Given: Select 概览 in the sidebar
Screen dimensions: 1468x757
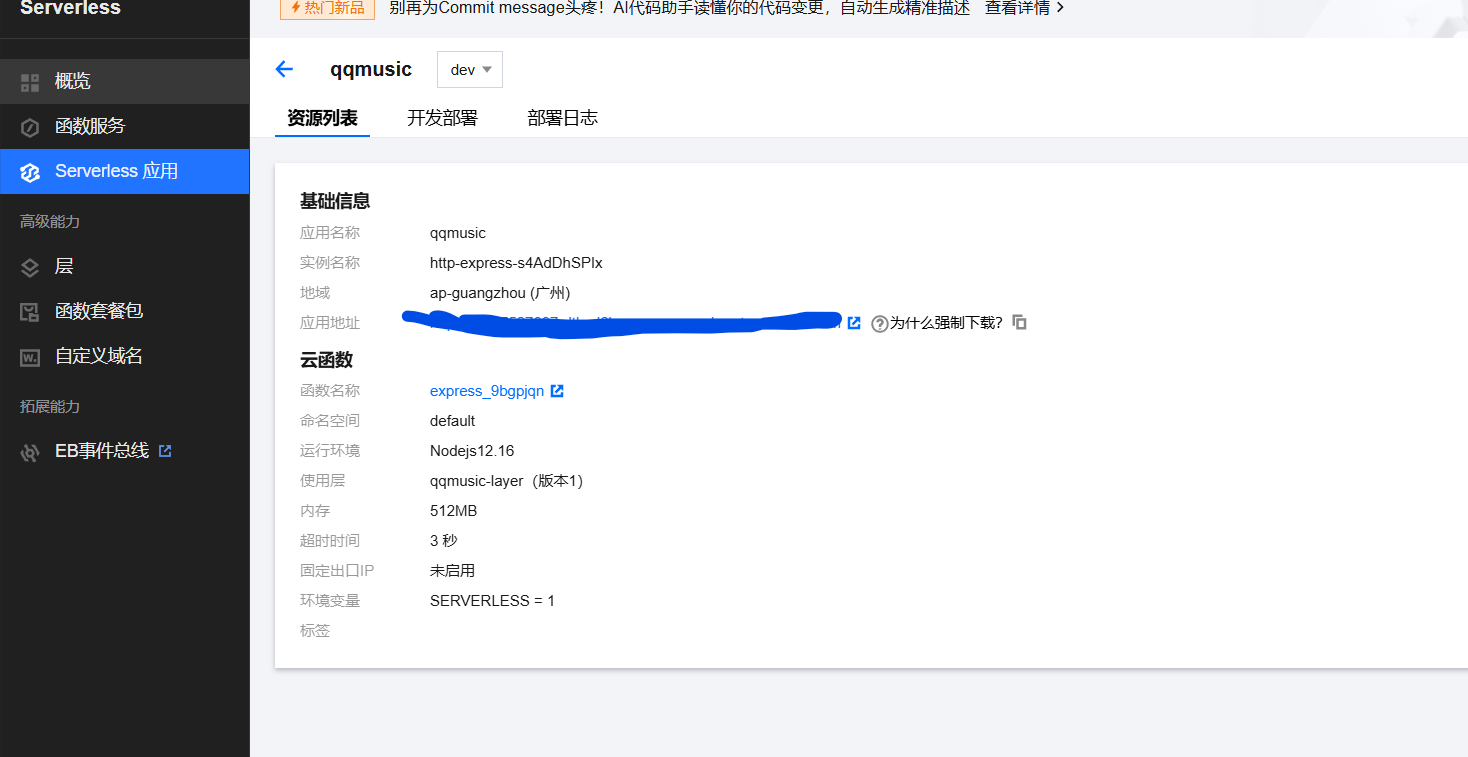Looking at the screenshot, I should pyautogui.click(x=124, y=82).
